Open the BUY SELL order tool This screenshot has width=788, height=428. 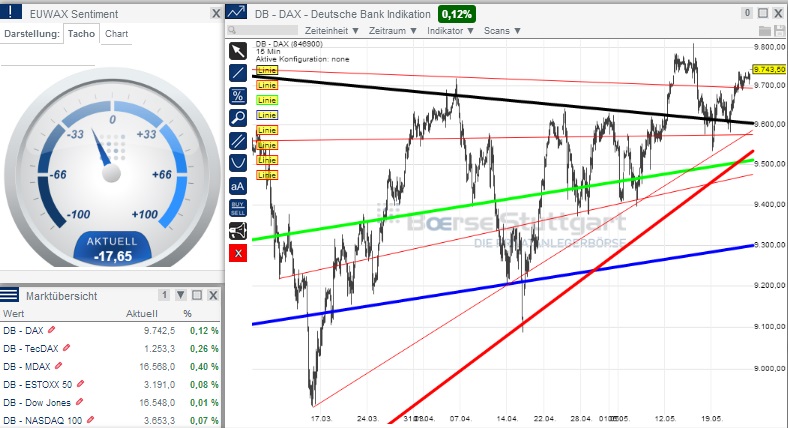pyautogui.click(x=238, y=208)
